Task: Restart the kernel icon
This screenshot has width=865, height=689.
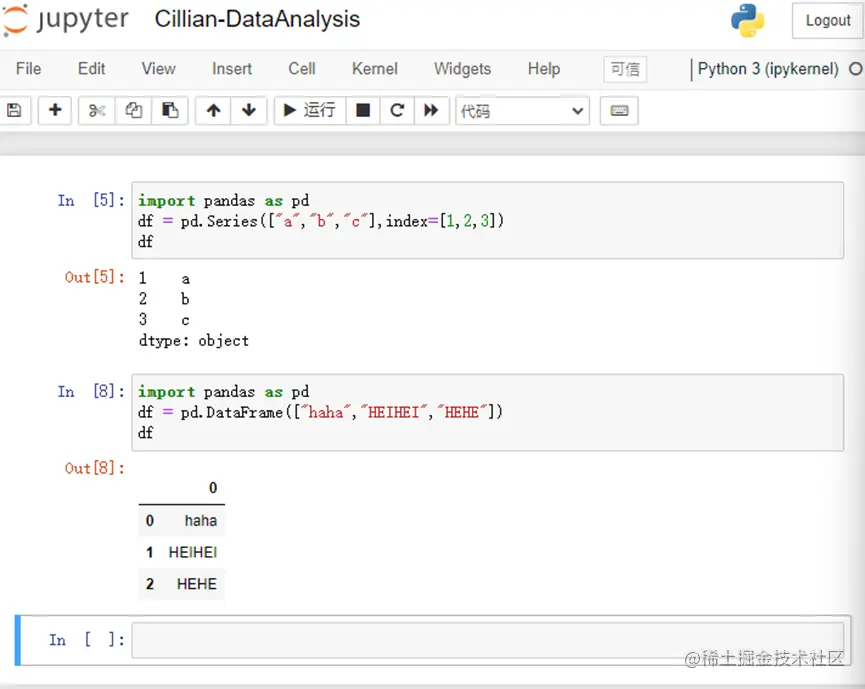Action: pos(397,110)
